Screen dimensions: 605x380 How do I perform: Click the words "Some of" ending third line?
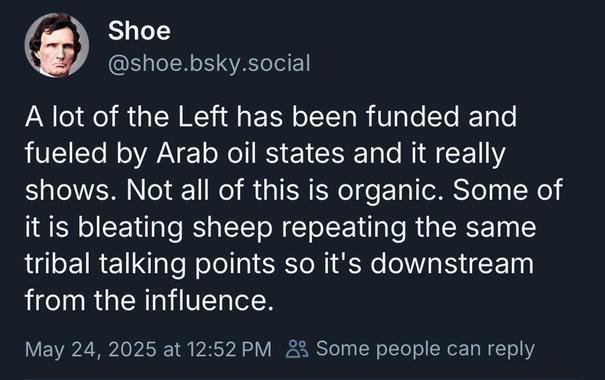(x=507, y=191)
